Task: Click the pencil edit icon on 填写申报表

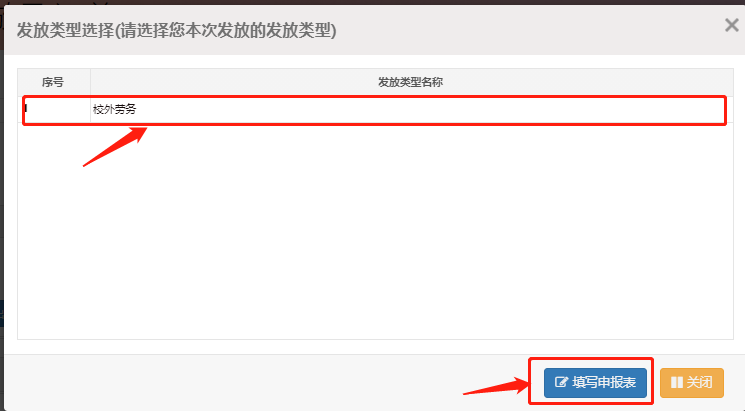Action: (561, 382)
